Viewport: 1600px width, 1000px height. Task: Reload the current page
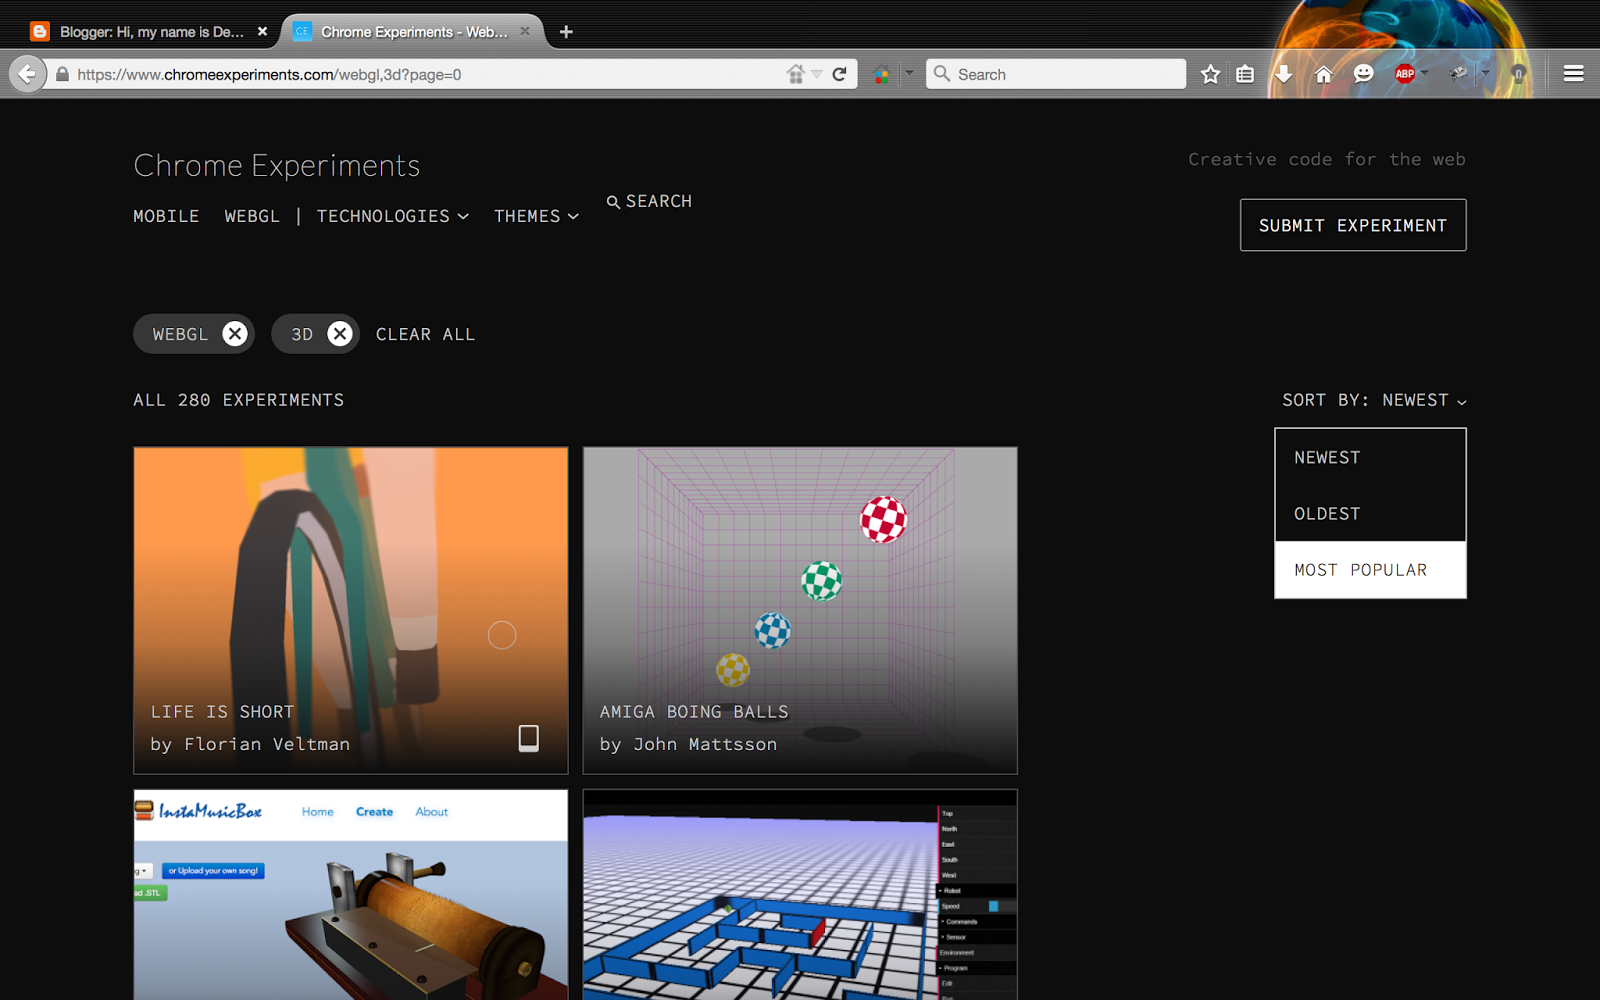[839, 73]
